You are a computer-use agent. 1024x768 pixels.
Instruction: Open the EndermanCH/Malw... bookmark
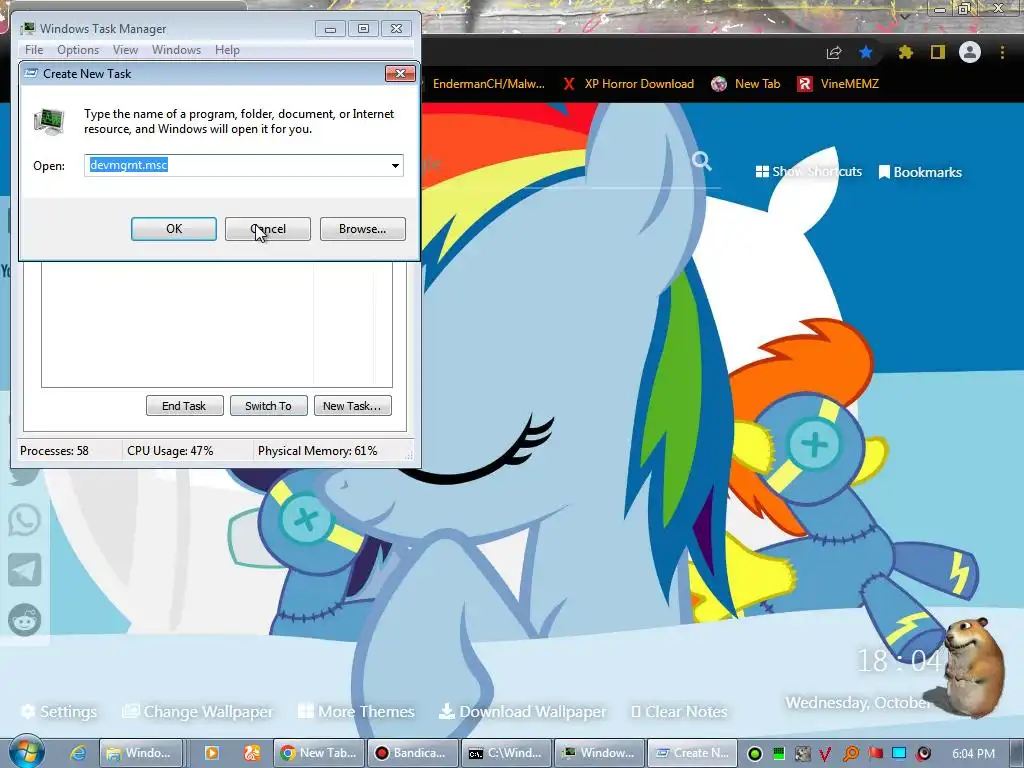tap(488, 84)
